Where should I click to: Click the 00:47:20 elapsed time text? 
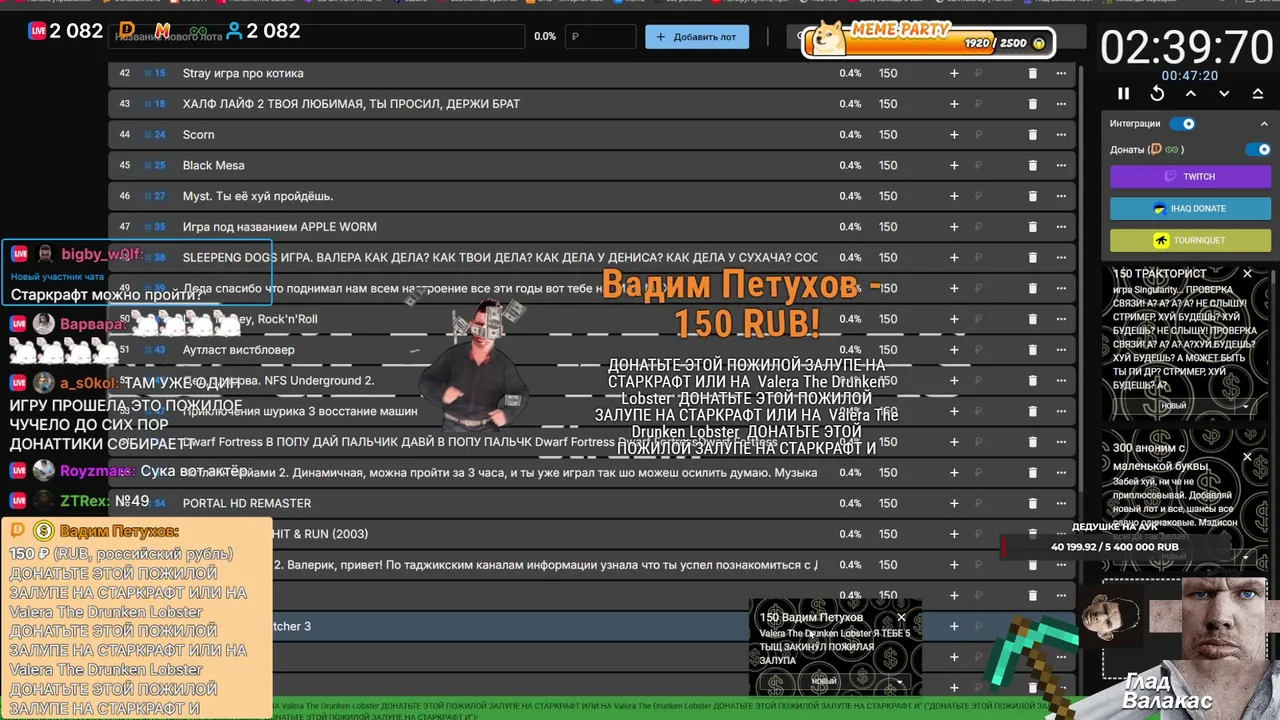pyautogui.click(x=1189, y=76)
